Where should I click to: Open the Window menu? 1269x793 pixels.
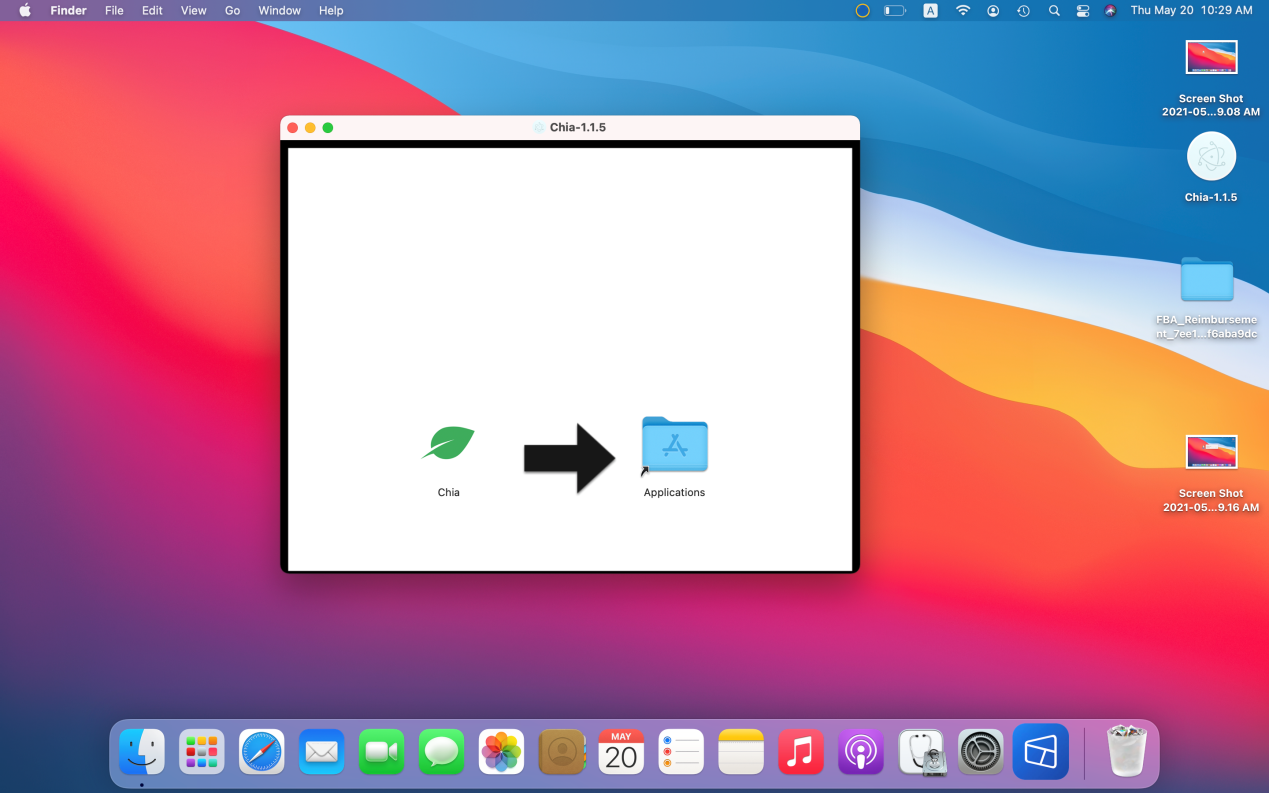tap(279, 10)
